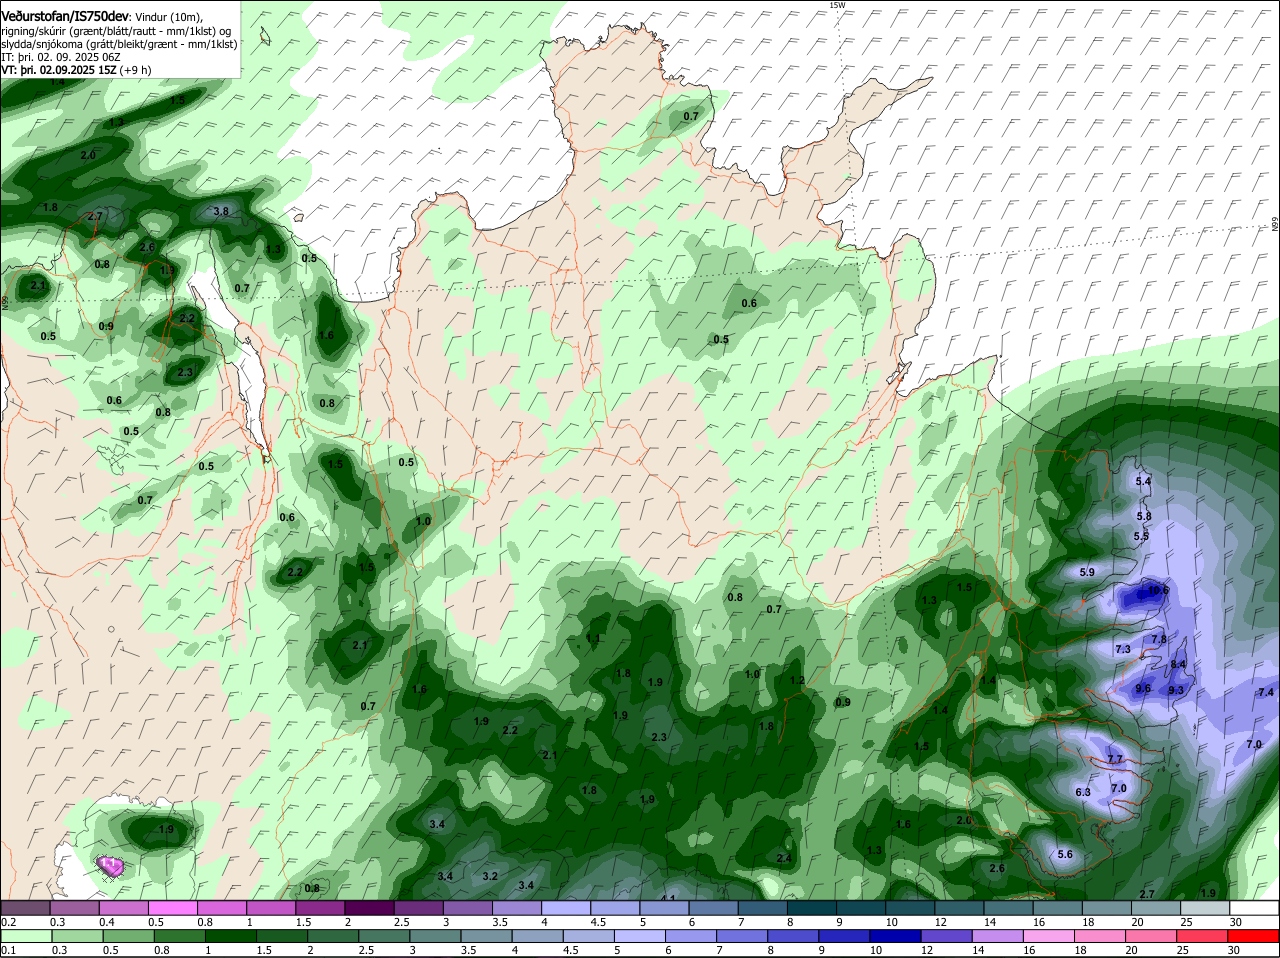1280x958 pixels.
Task: Click the 8.4 precipitation label
Action: tap(1178, 664)
